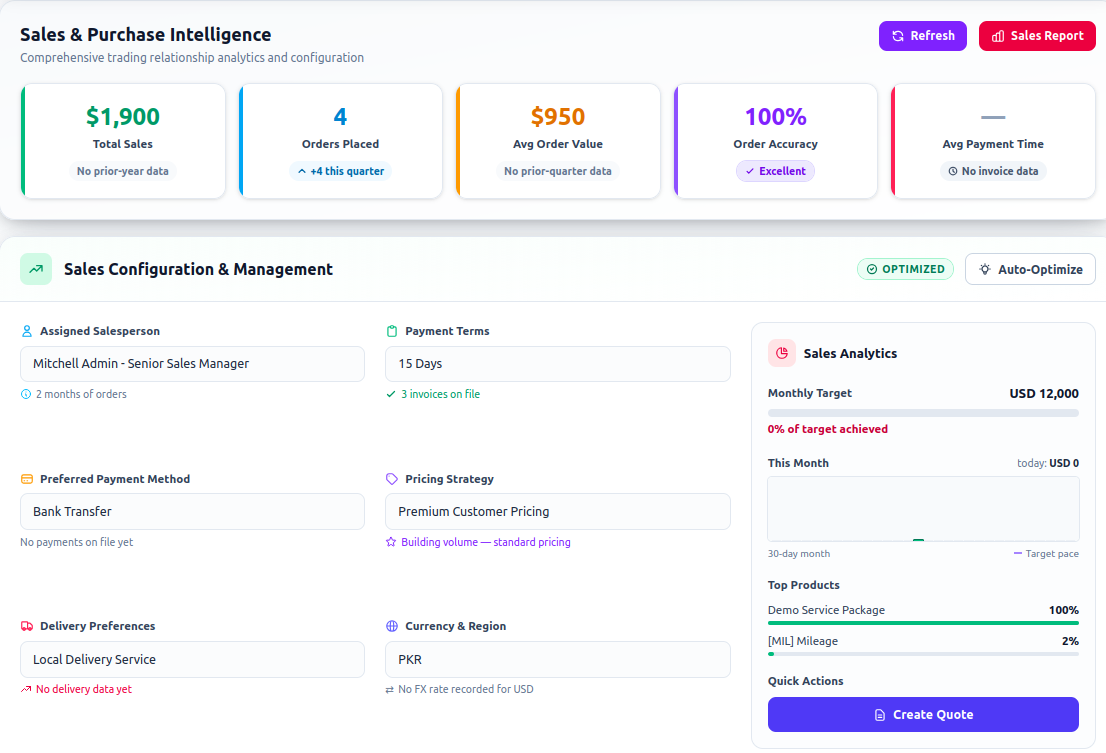Click the person icon next to Assigned Salesperson
Screen dimensions: 1106x753
(x=27, y=331)
